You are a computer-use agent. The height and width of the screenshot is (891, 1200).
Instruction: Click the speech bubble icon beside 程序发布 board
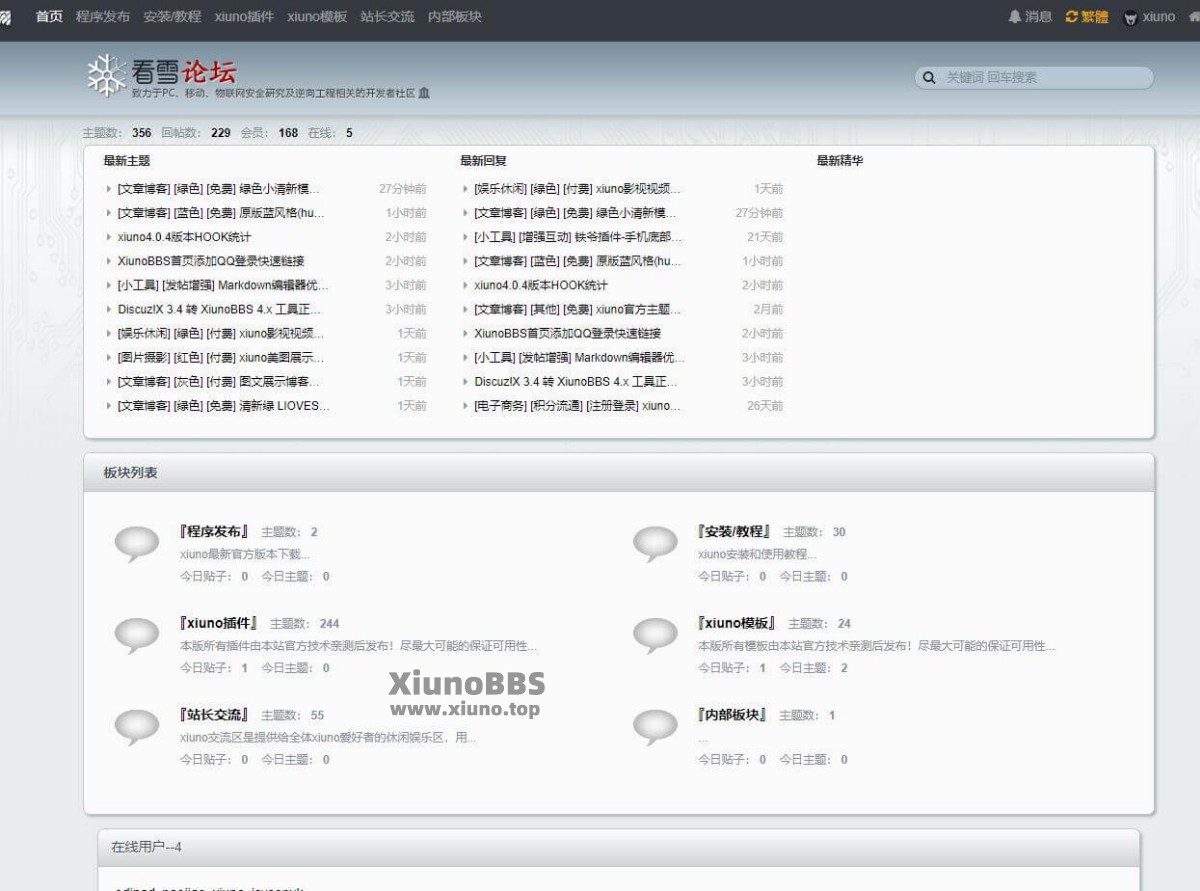(137, 544)
